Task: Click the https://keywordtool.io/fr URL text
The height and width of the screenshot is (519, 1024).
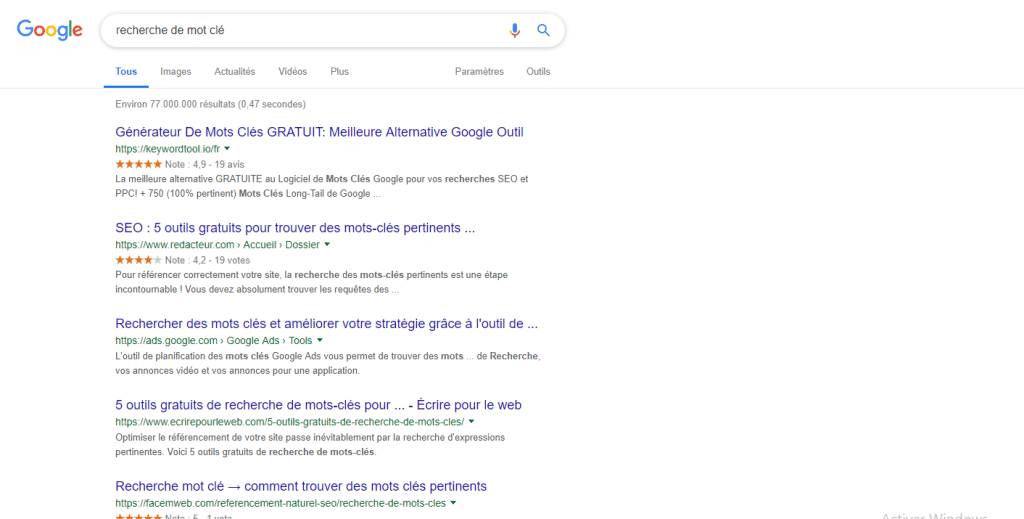Action: [168, 149]
